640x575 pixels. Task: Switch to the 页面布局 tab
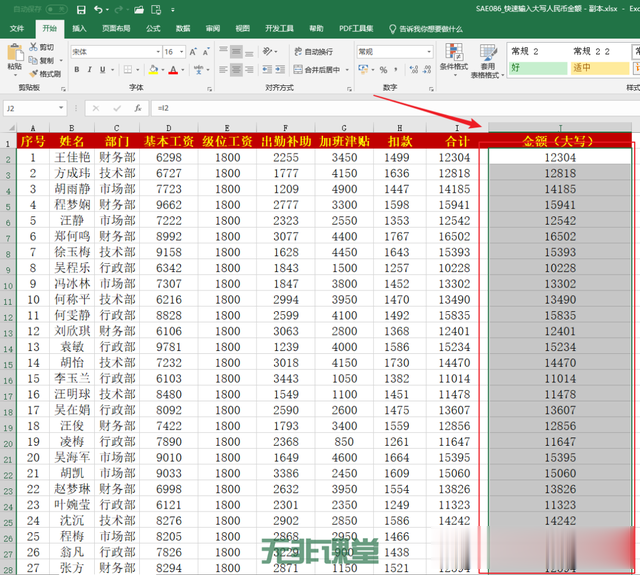coord(116,29)
